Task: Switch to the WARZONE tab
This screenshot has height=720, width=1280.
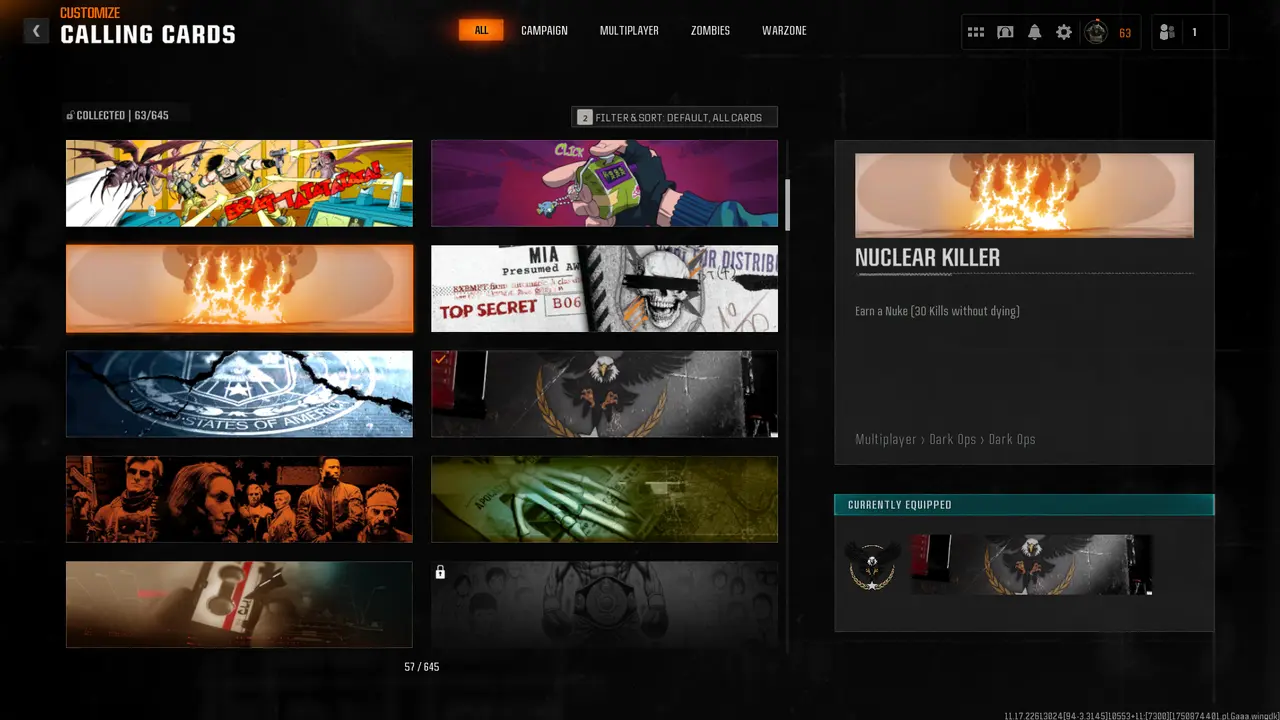Action: [784, 30]
